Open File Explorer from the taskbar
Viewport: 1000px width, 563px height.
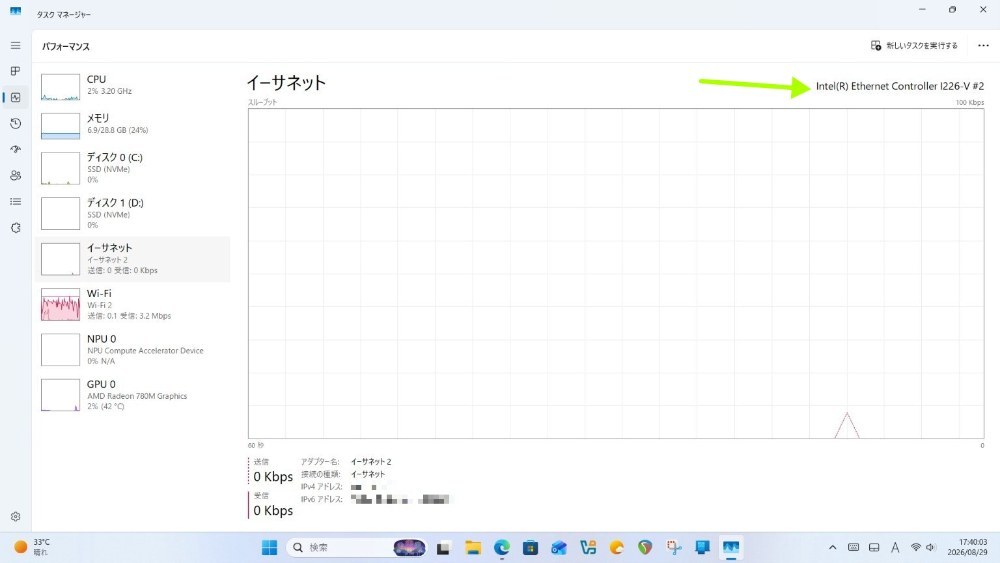(x=473, y=547)
